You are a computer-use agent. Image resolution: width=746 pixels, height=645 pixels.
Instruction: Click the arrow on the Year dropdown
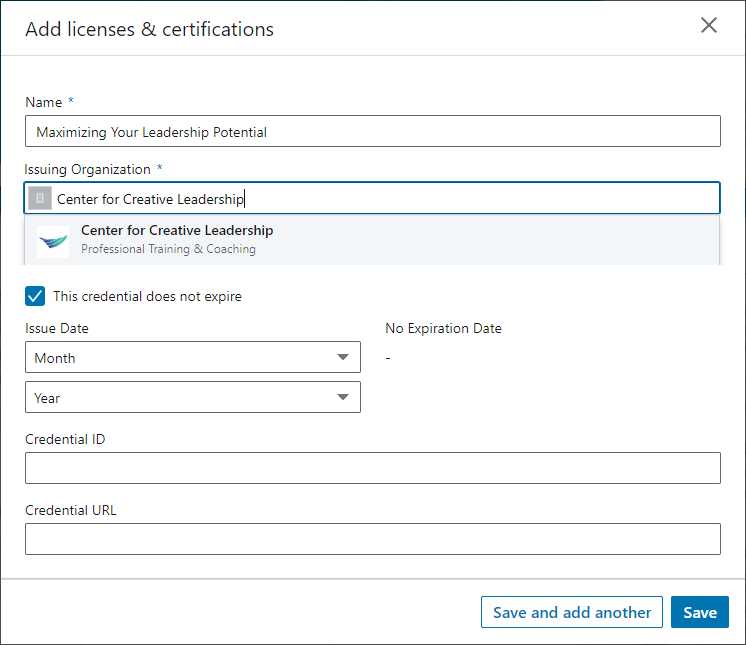[343, 397]
